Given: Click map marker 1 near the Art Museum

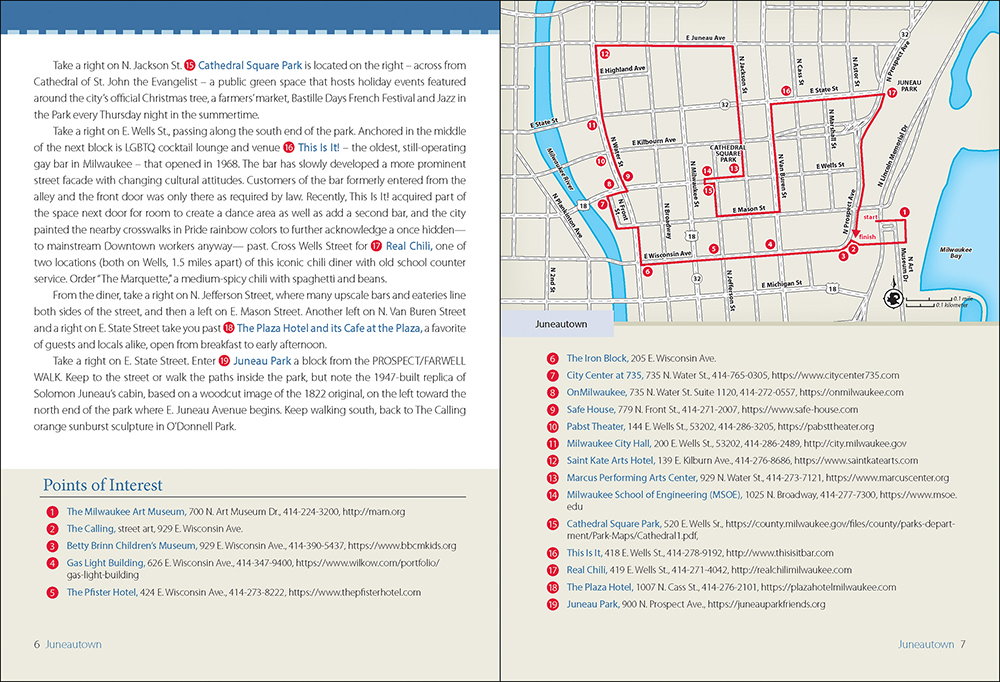Looking at the screenshot, I should (904, 212).
